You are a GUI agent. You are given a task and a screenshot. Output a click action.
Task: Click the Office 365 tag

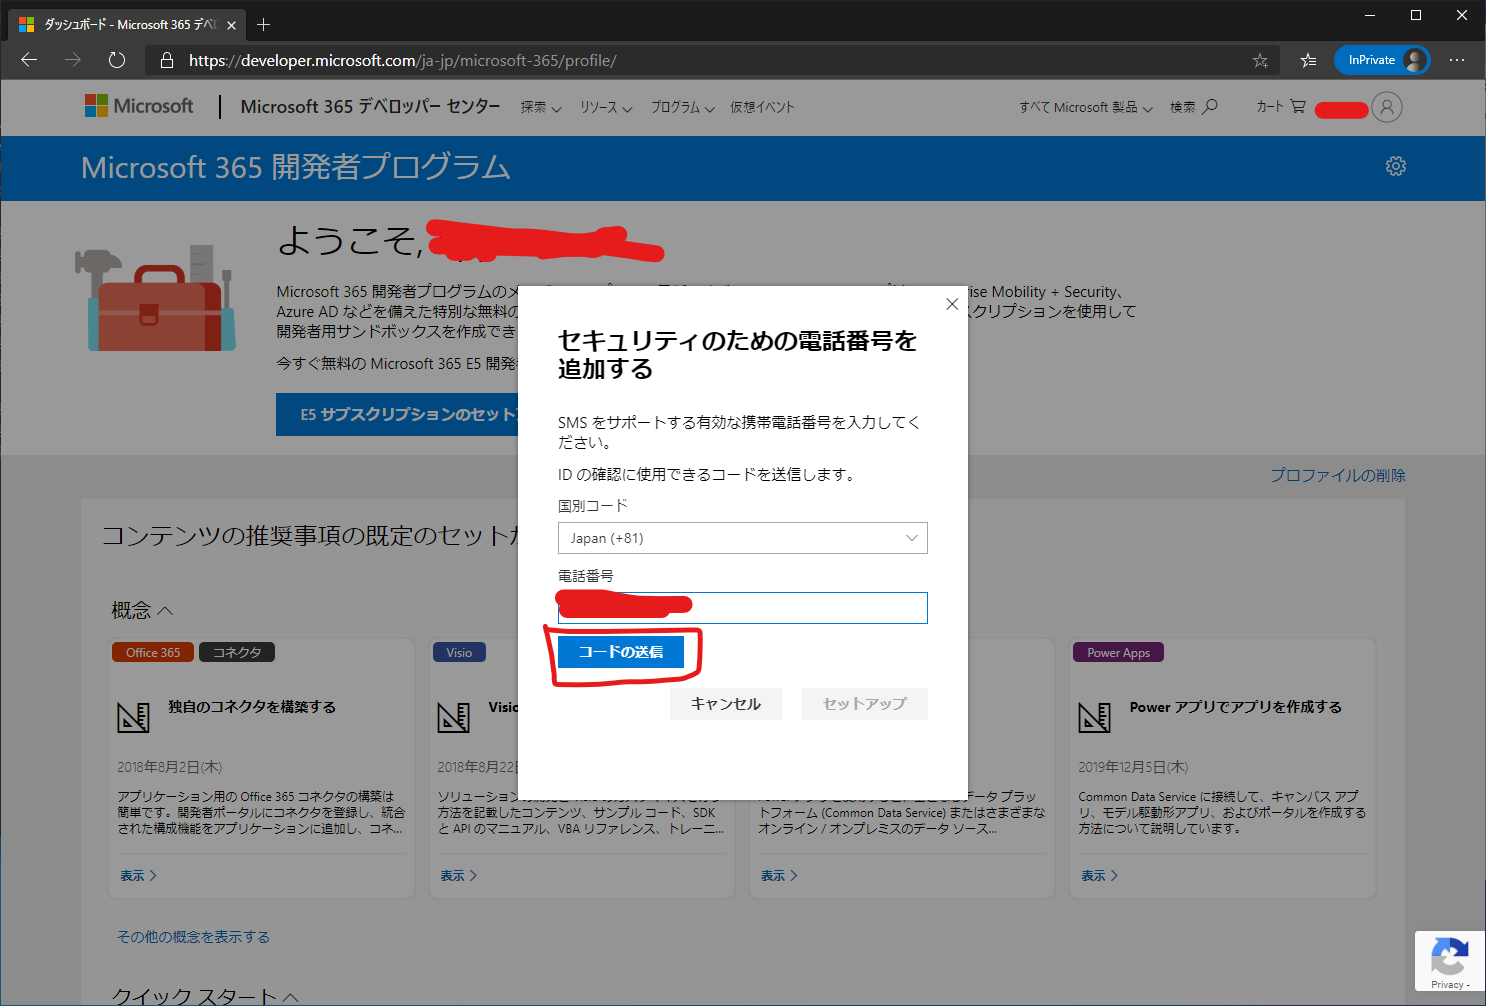pyautogui.click(x=153, y=652)
